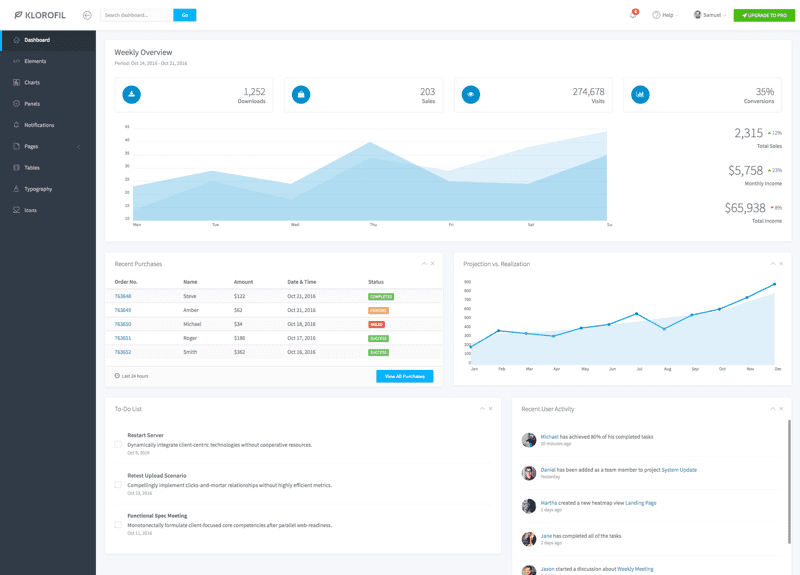
Task: Click the View All Purchases button
Action: [x=404, y=376]
